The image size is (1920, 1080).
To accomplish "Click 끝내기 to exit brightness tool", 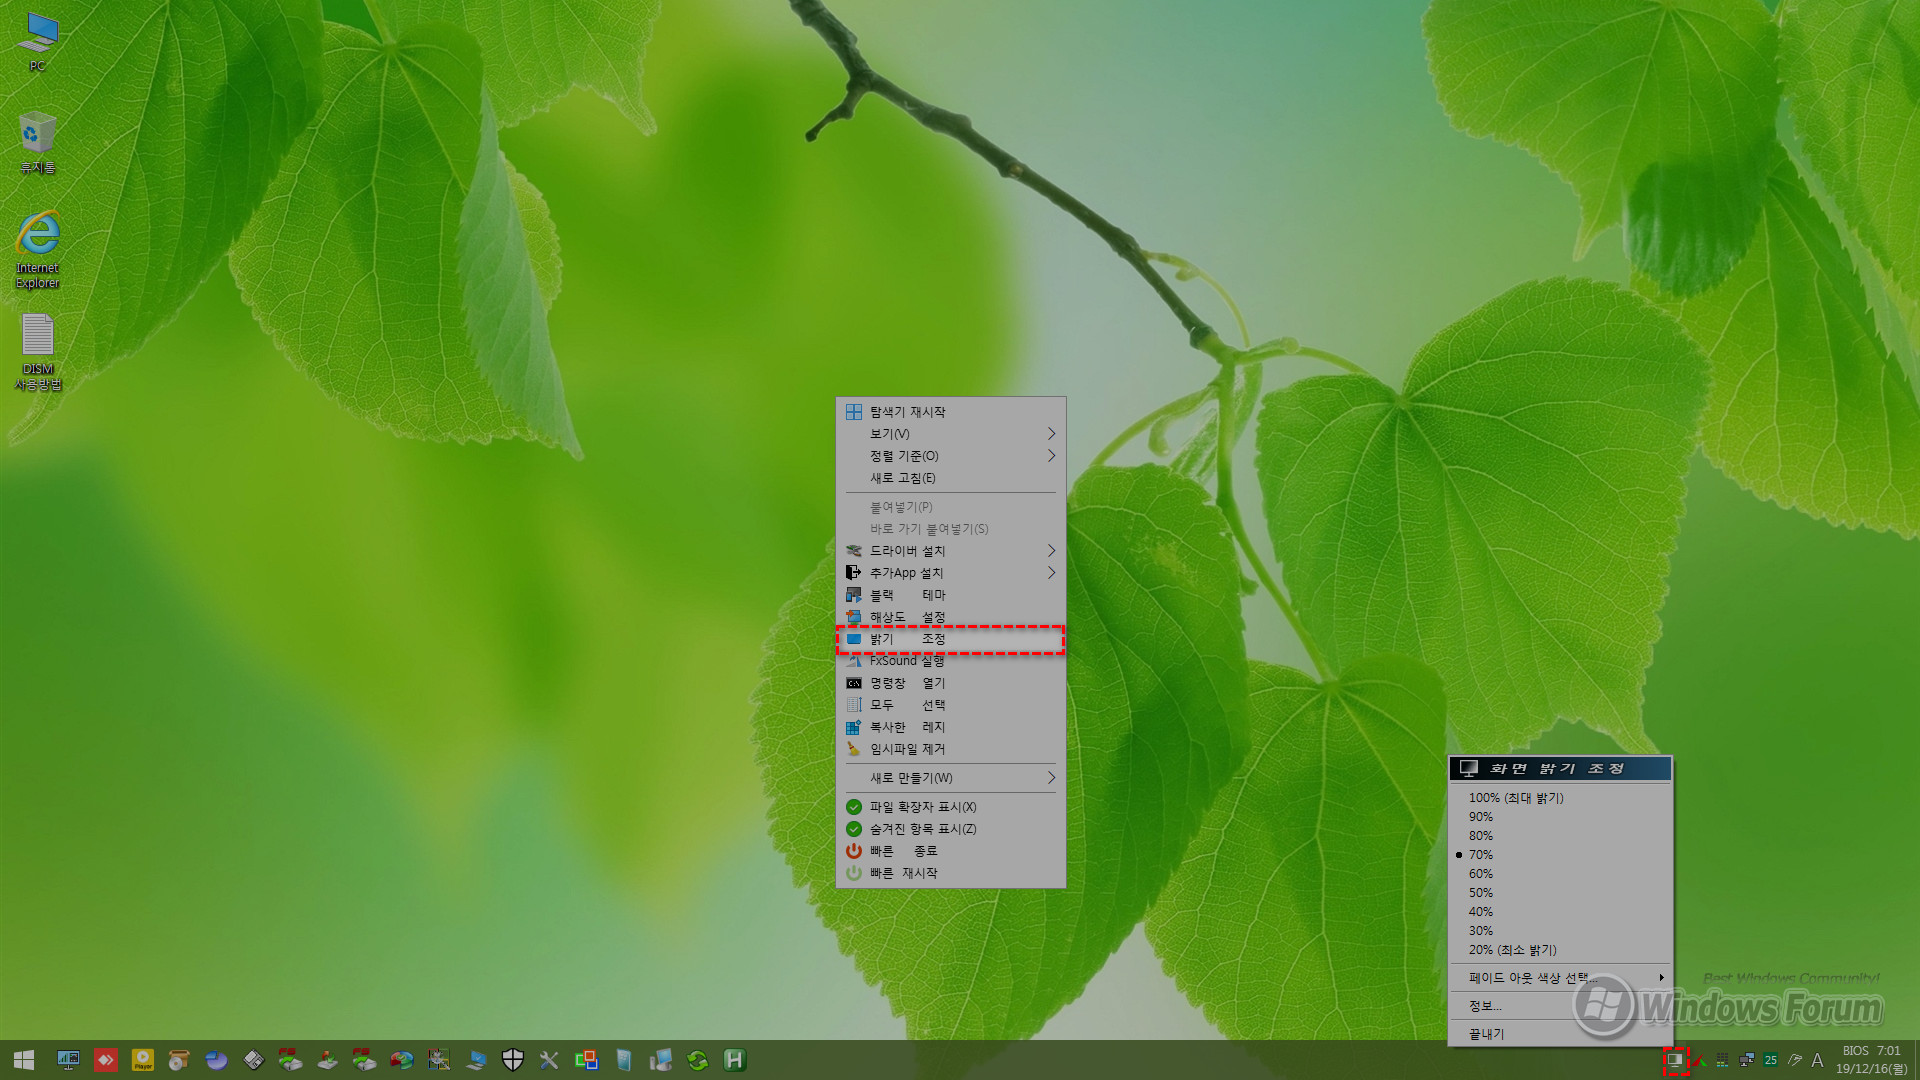I will click(1560, 1034).
